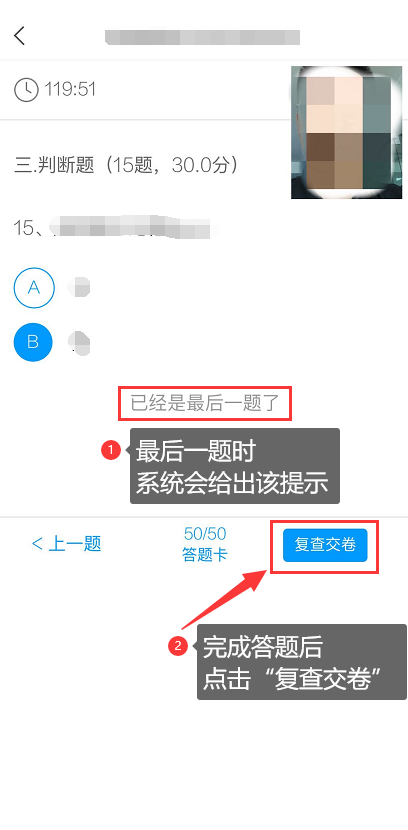Viewport: 408px width, 830px height.
Task: Click the 三.判断题 section heading
Action: pyautogui.click(x=126, y=166)
